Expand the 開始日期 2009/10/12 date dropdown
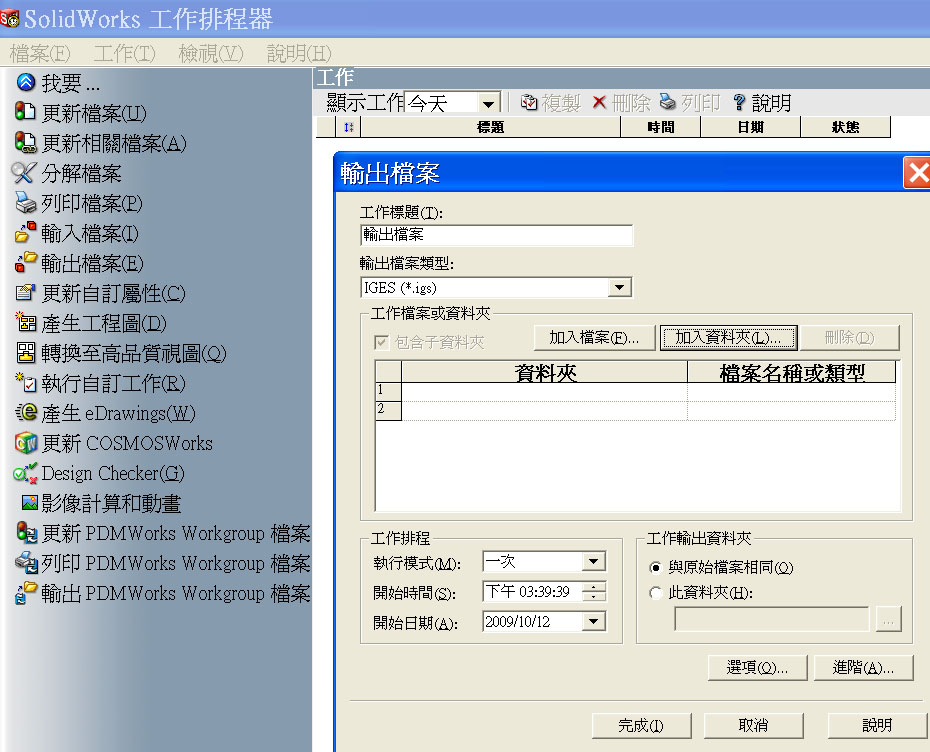 point(593,621)
